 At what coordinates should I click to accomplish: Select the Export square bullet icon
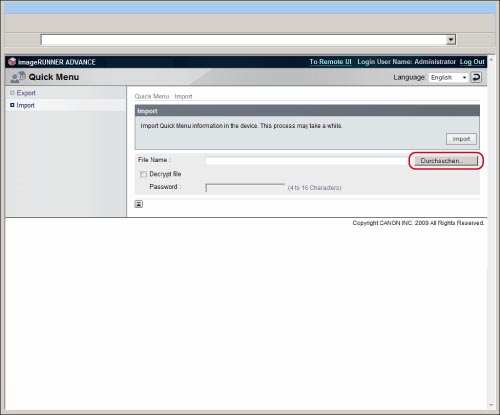(x=12, y=93)
